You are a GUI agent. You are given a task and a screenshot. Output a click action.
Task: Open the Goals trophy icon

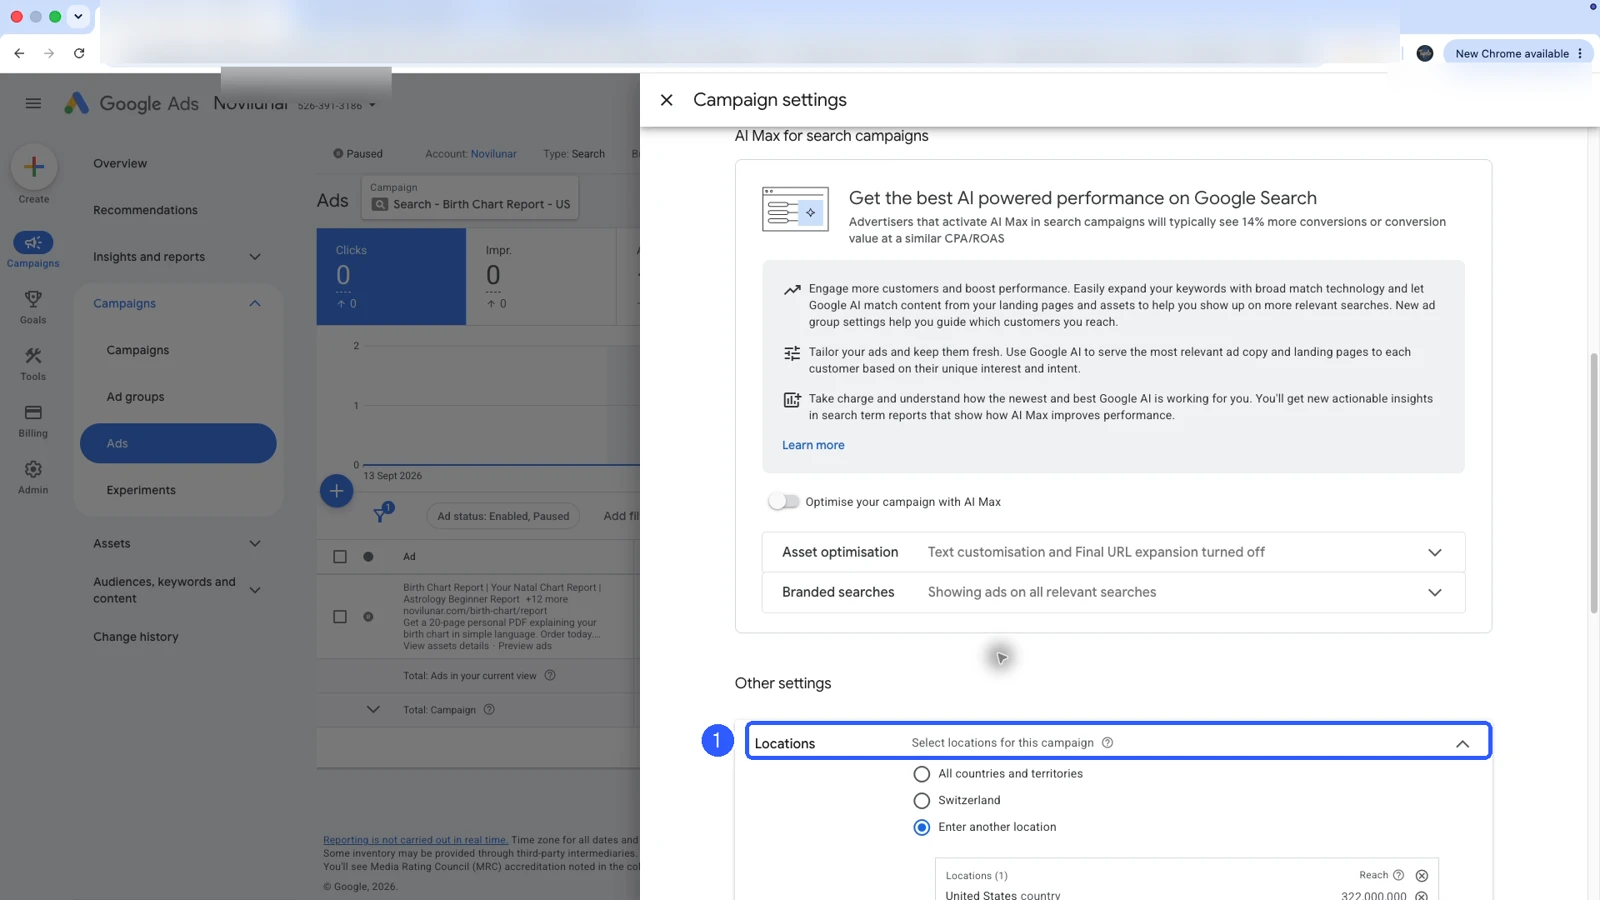point(33,299)
